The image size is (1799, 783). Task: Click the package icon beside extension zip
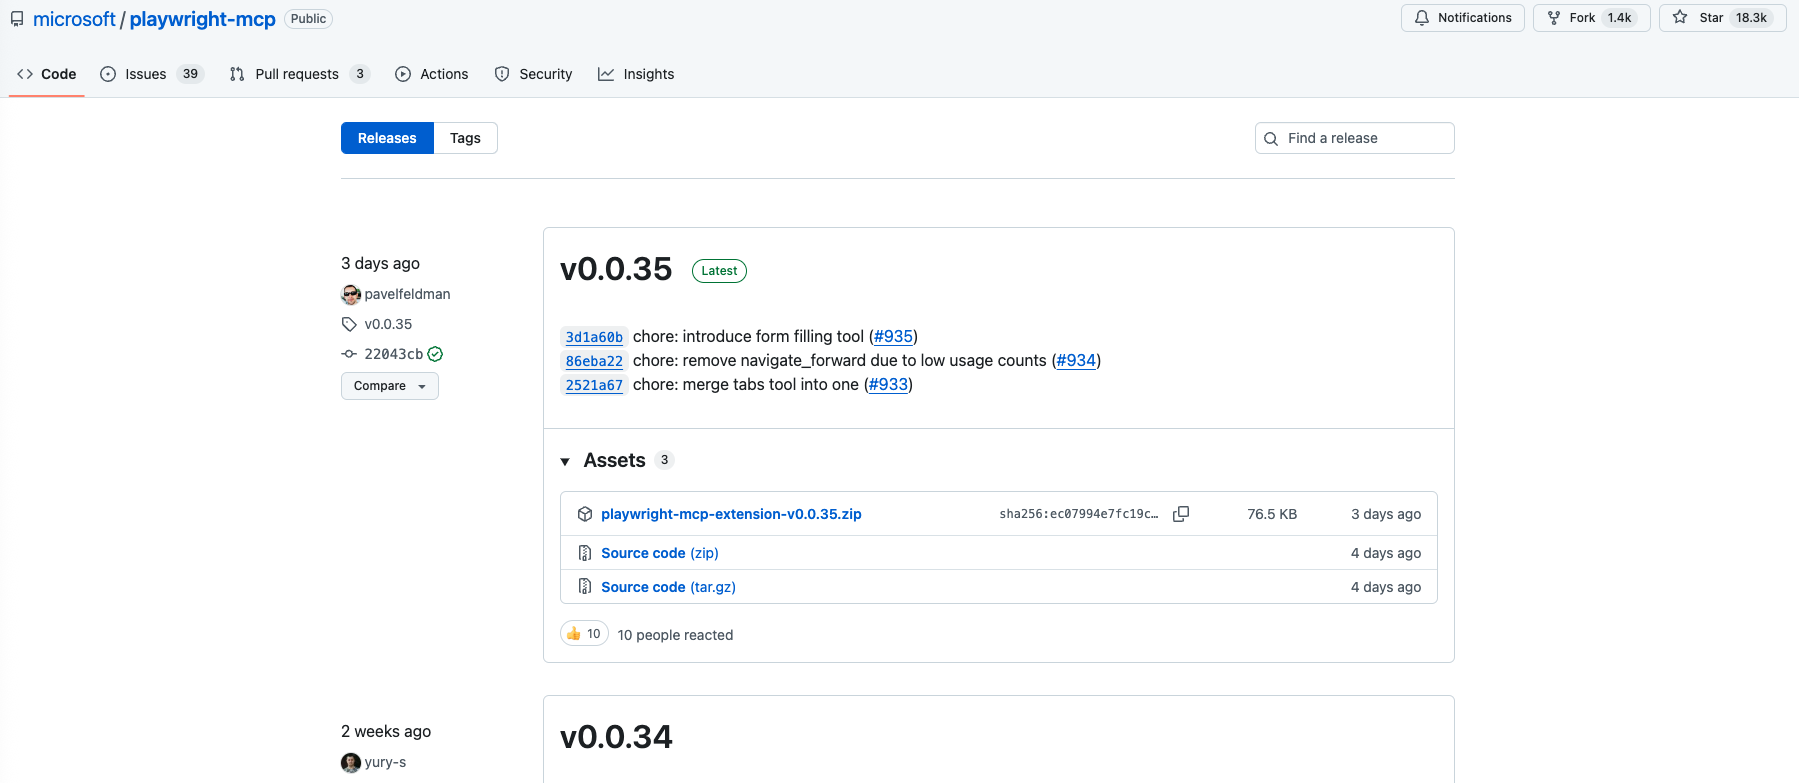[x=585, y=514]
